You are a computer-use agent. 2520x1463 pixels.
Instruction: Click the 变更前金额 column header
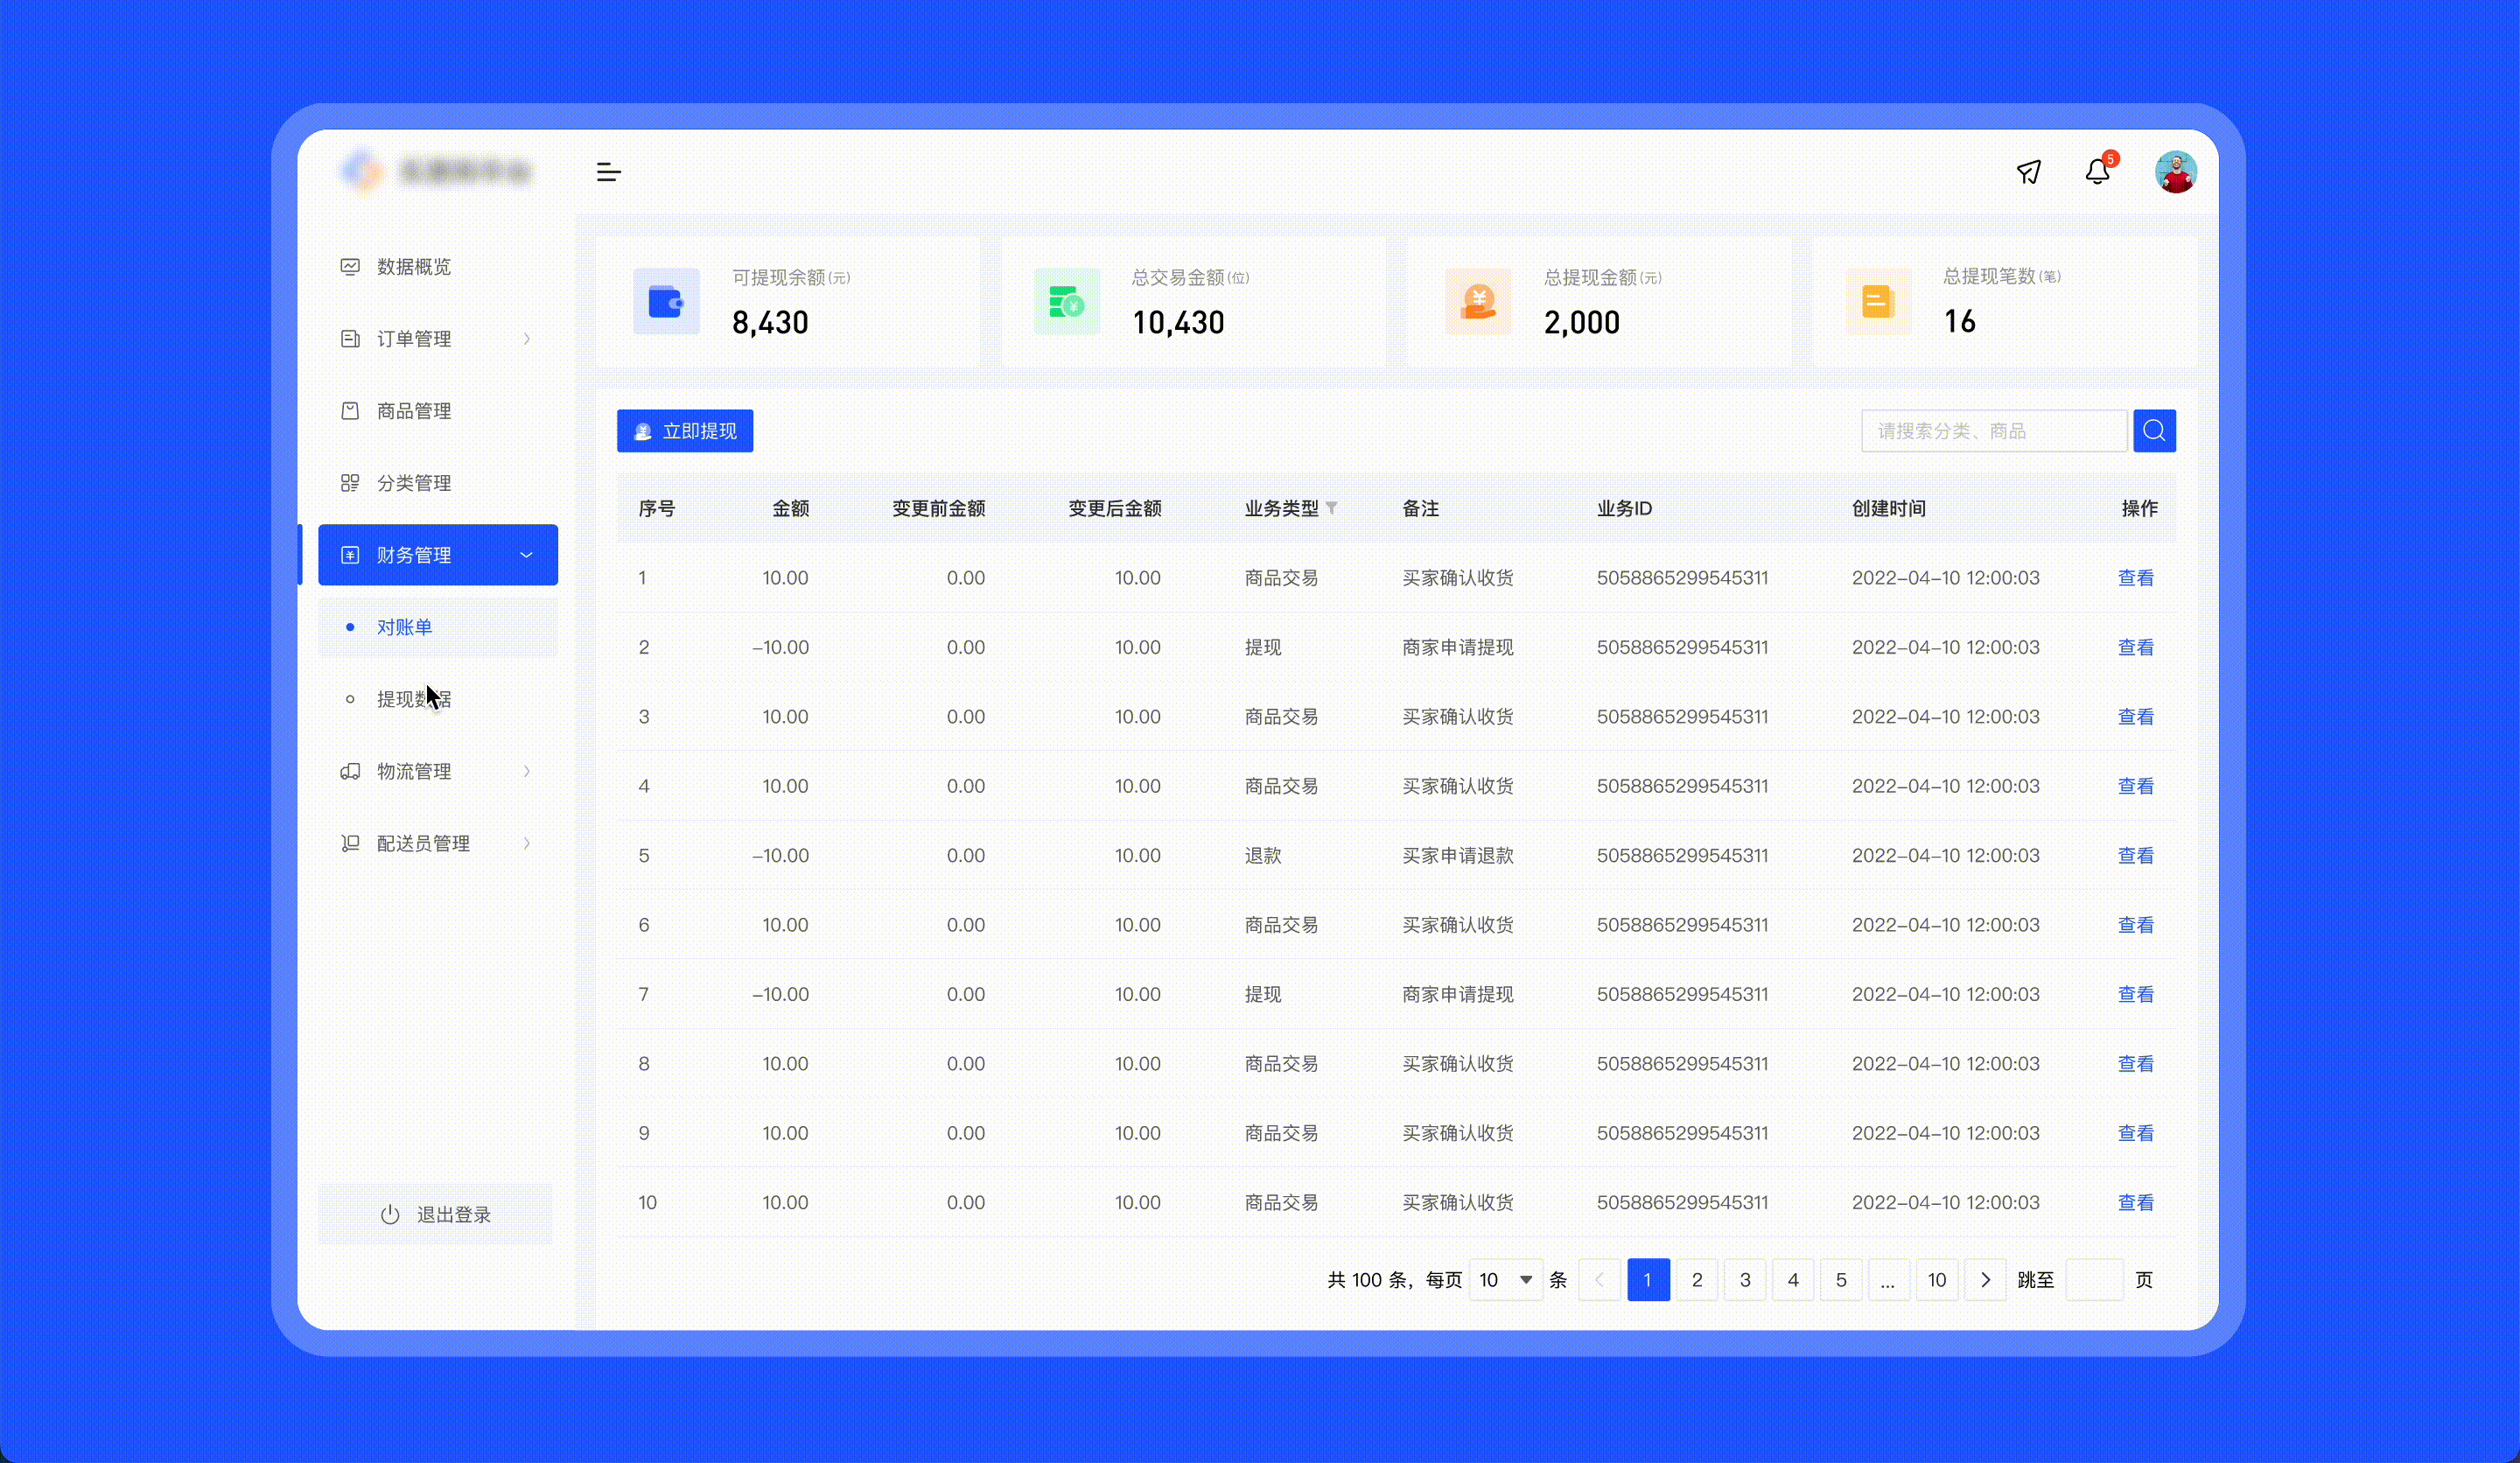(938, 508)
